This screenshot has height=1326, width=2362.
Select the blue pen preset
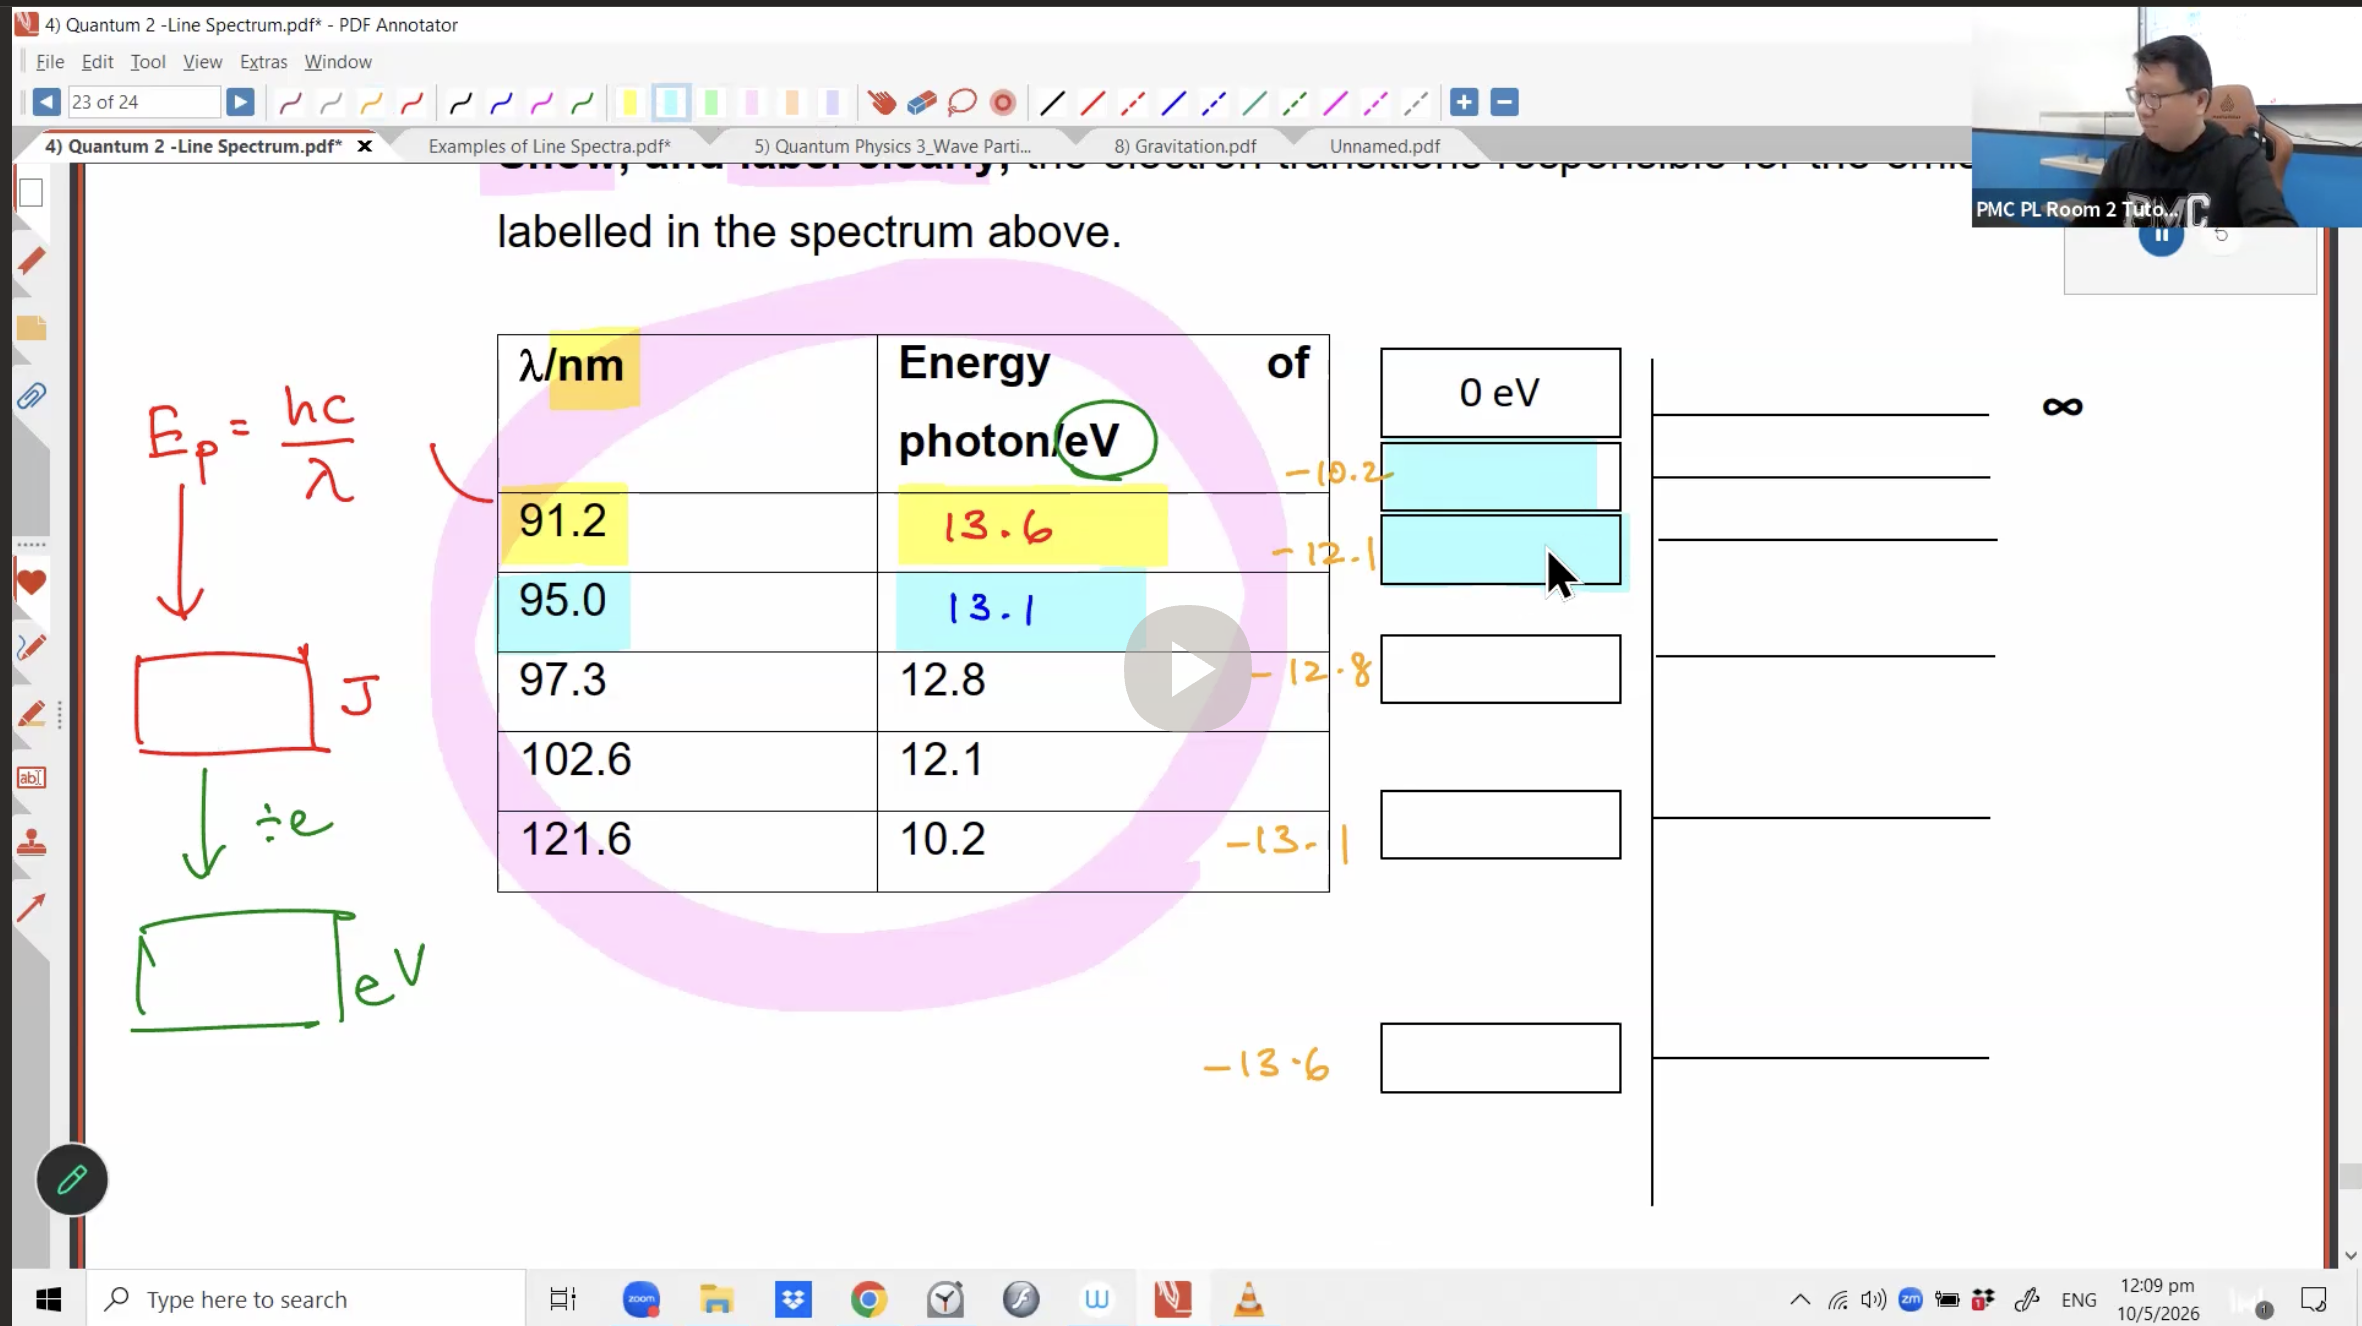pyautogui.click(x=501, y=102)
